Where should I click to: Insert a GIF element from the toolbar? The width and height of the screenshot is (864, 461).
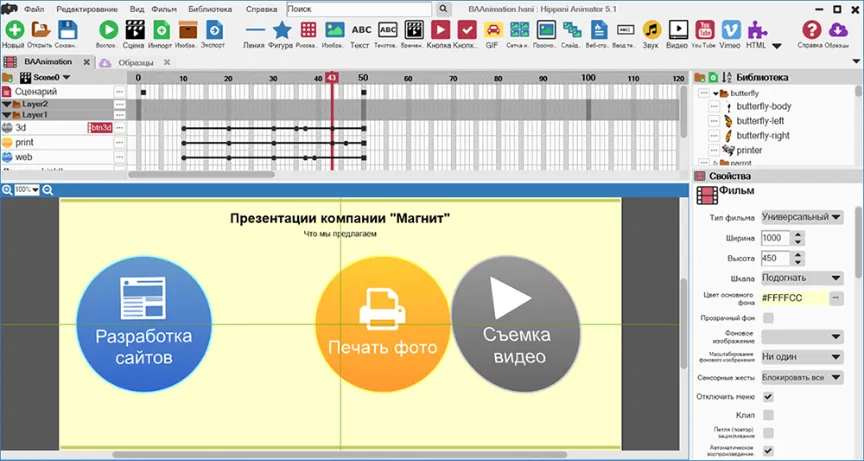pos(493,30)
